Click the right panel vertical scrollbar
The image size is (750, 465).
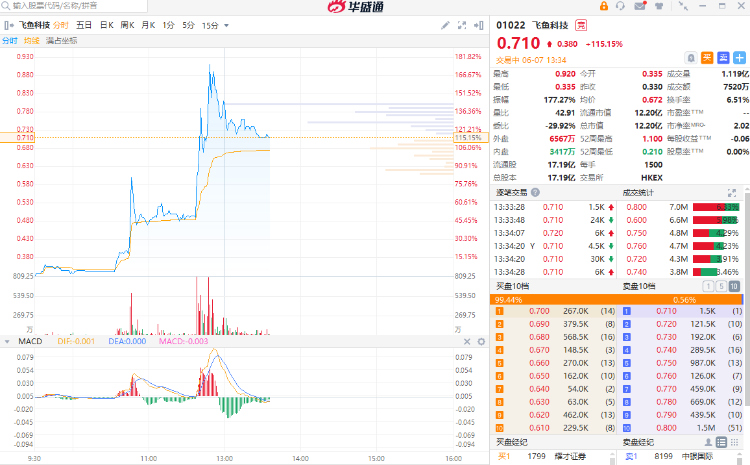747,297
